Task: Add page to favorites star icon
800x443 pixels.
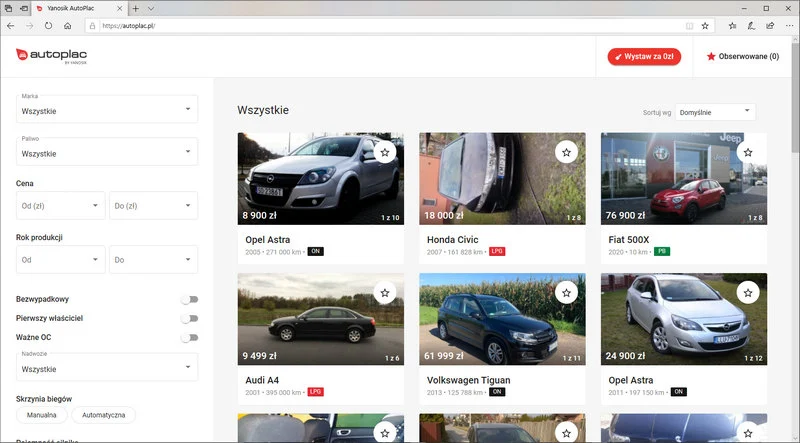Action: tap(705, 26)
